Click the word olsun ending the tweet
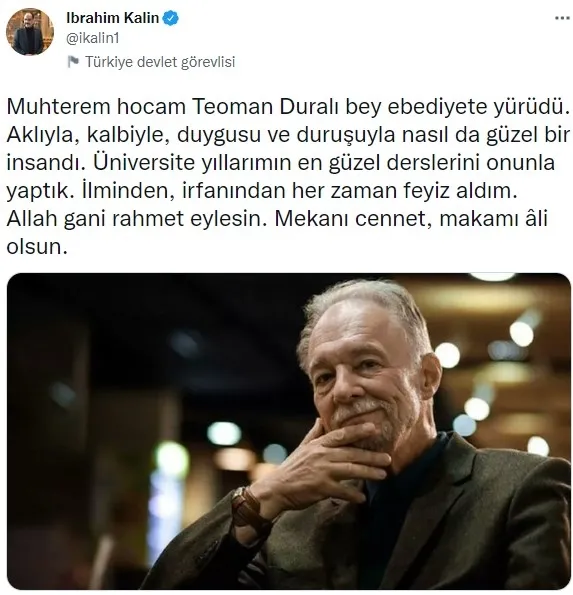 click(37, 247)
